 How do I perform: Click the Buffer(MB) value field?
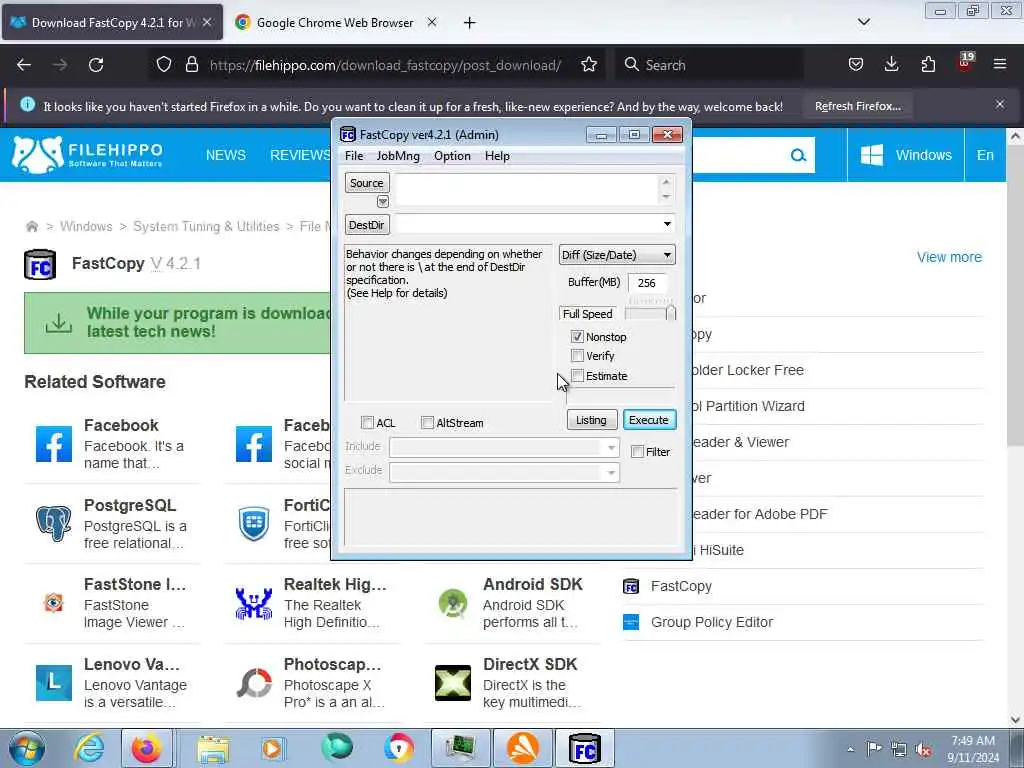point(647,283)
